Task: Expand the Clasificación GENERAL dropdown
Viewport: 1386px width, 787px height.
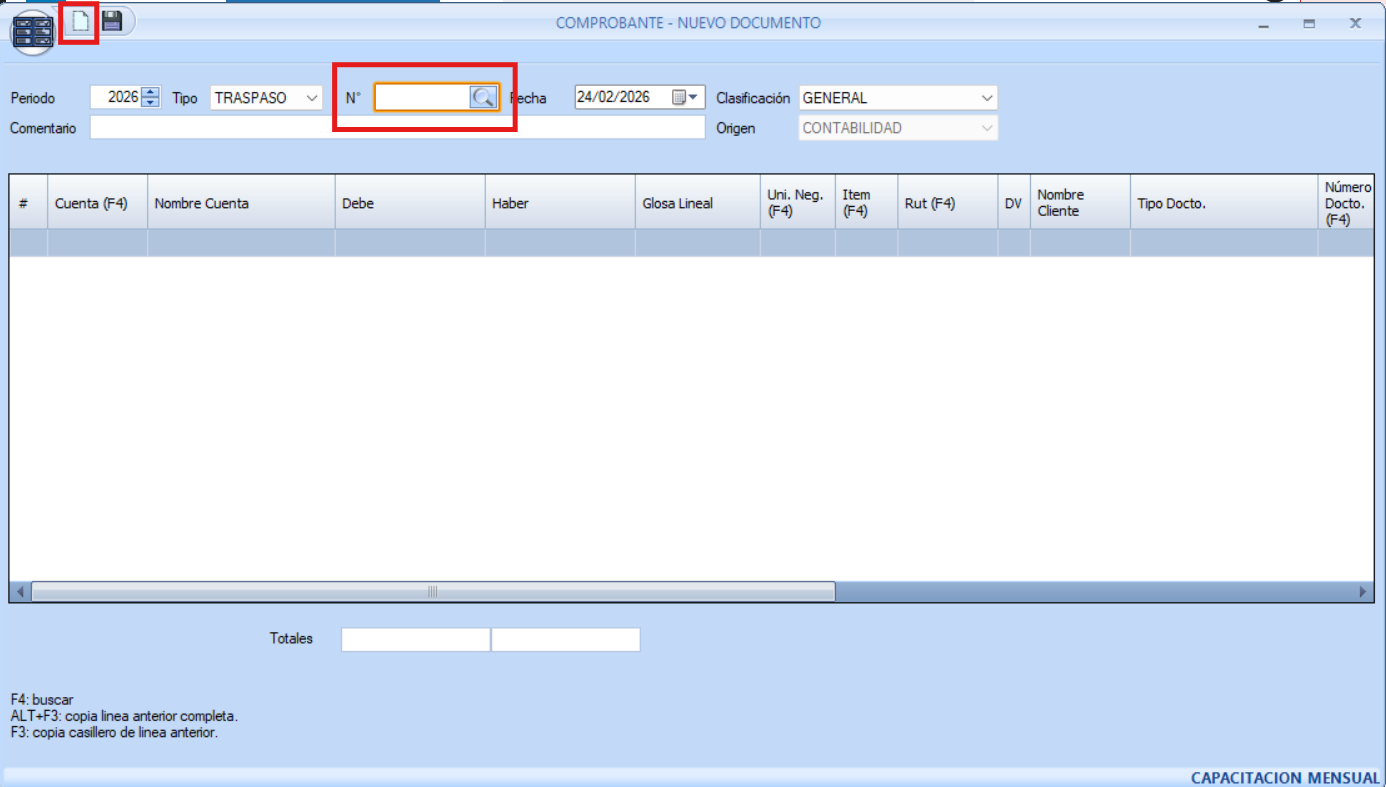Action: click(987, 98)
